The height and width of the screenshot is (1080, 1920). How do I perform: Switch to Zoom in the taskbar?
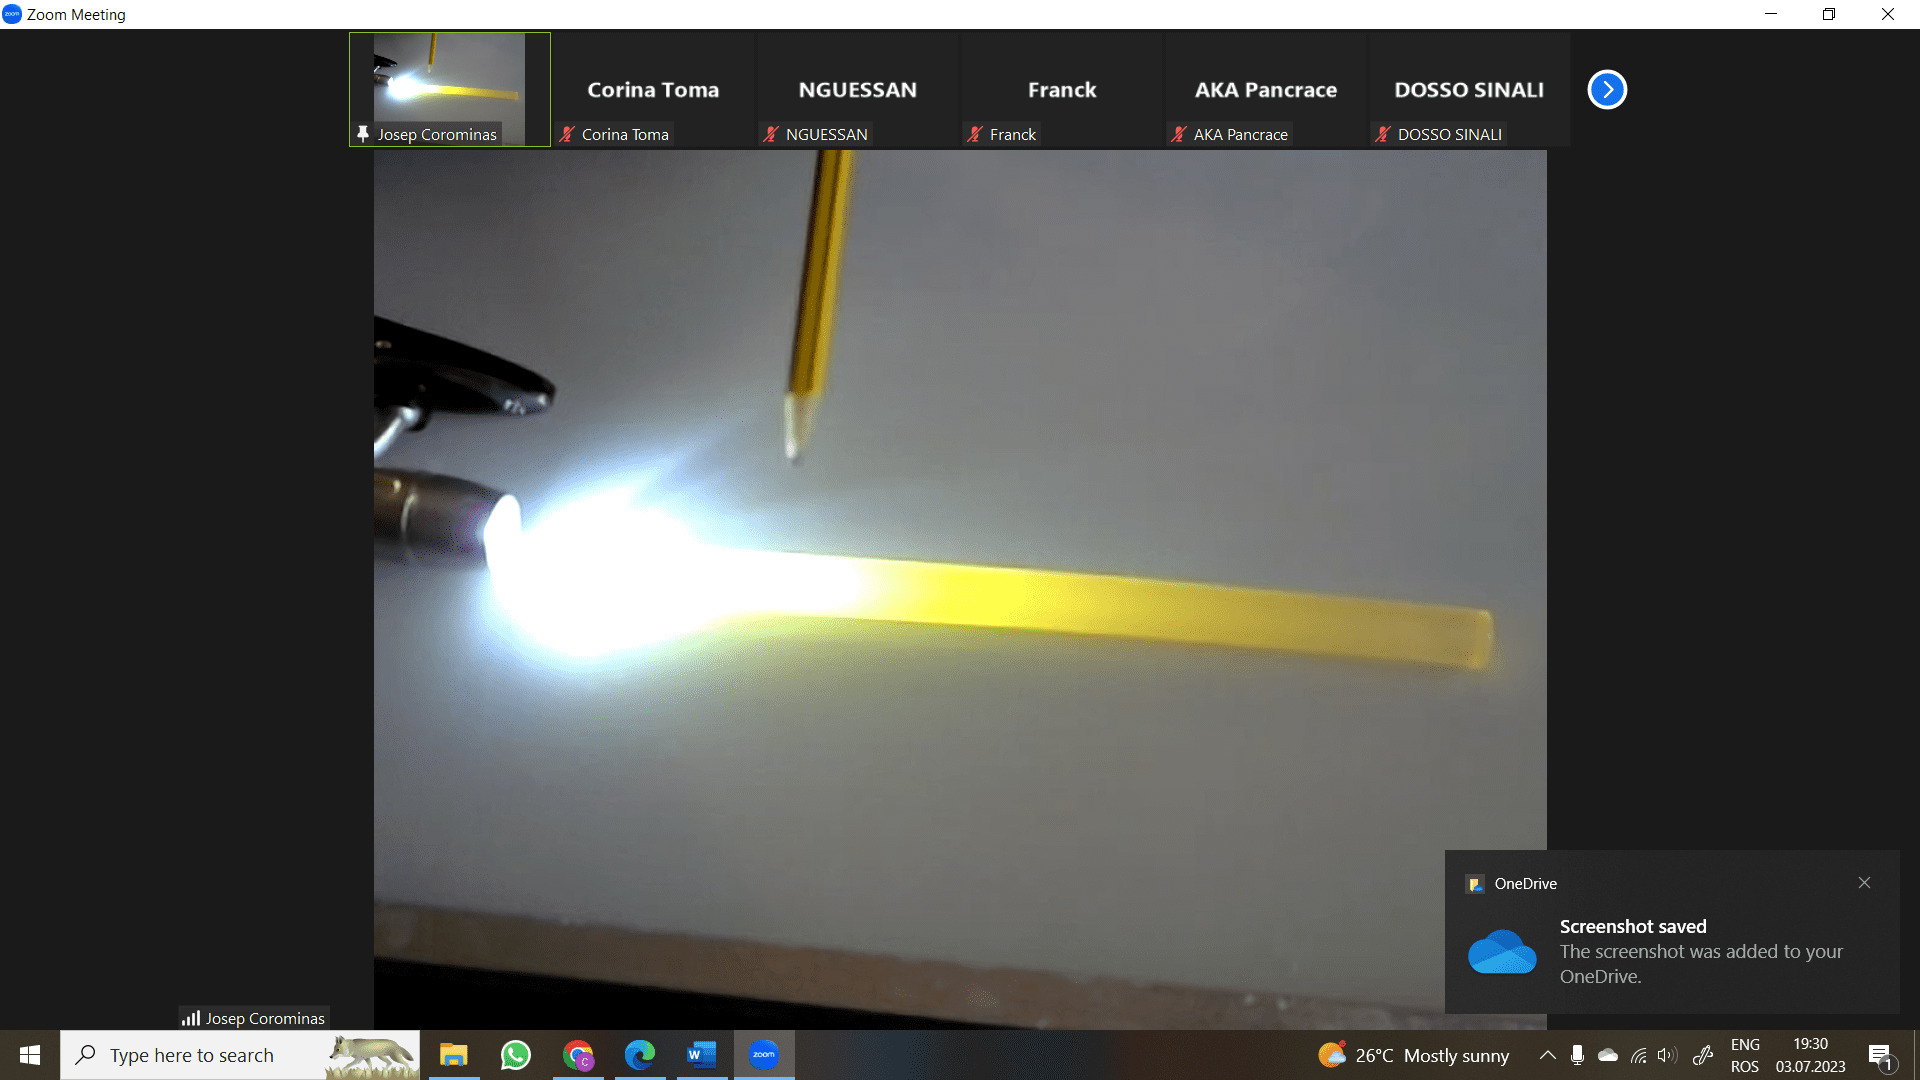click(764, 1055)
